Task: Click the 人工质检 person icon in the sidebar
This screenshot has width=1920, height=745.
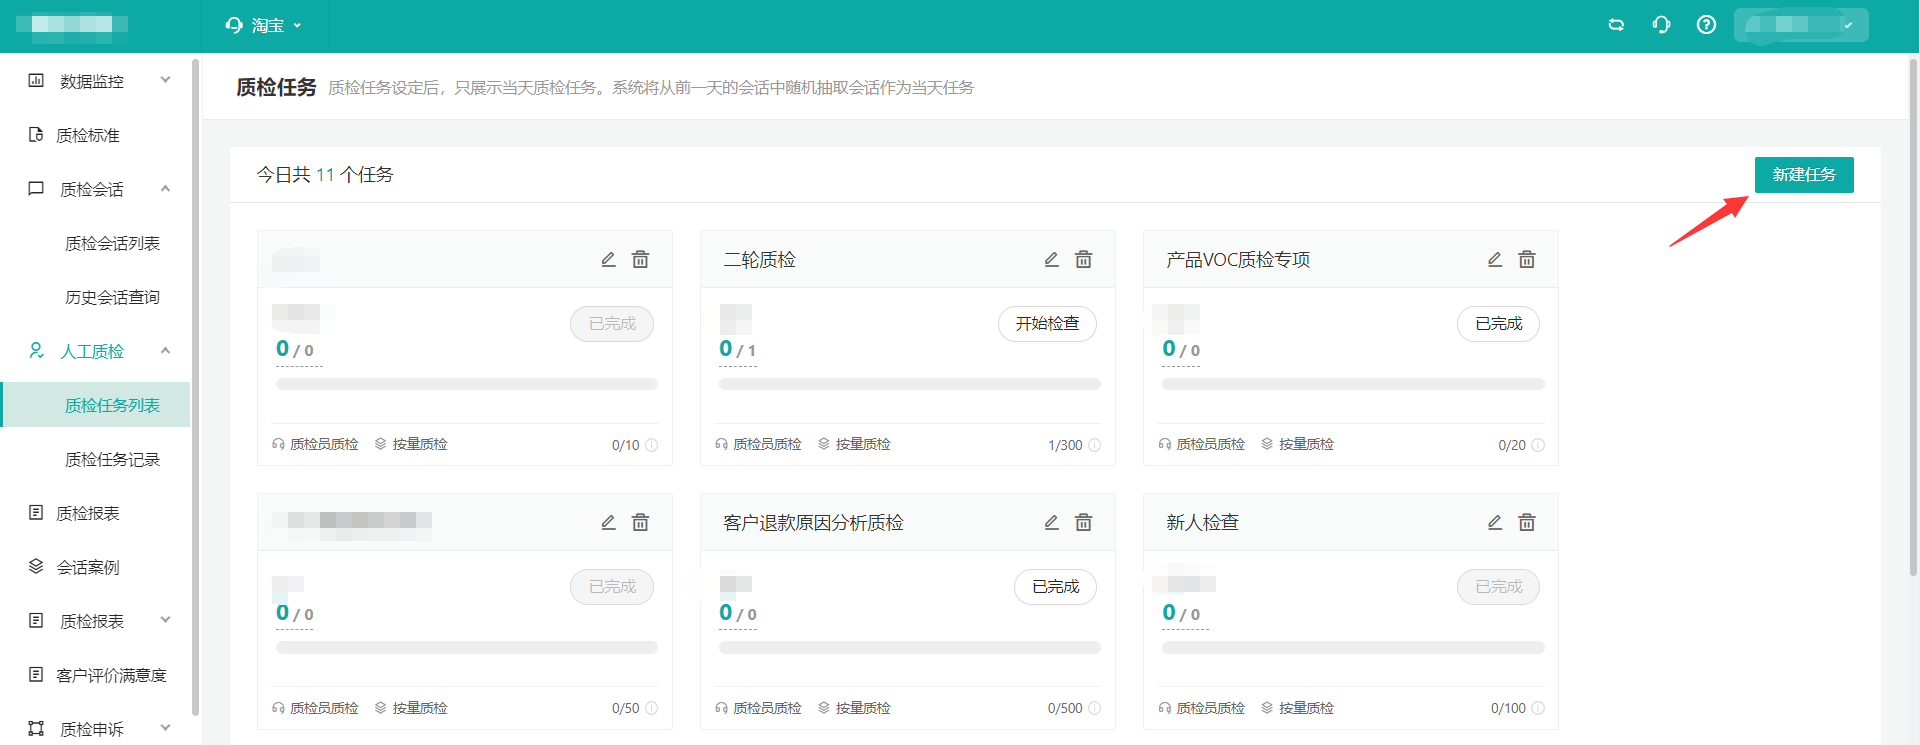Action: [x=36, y=350]
